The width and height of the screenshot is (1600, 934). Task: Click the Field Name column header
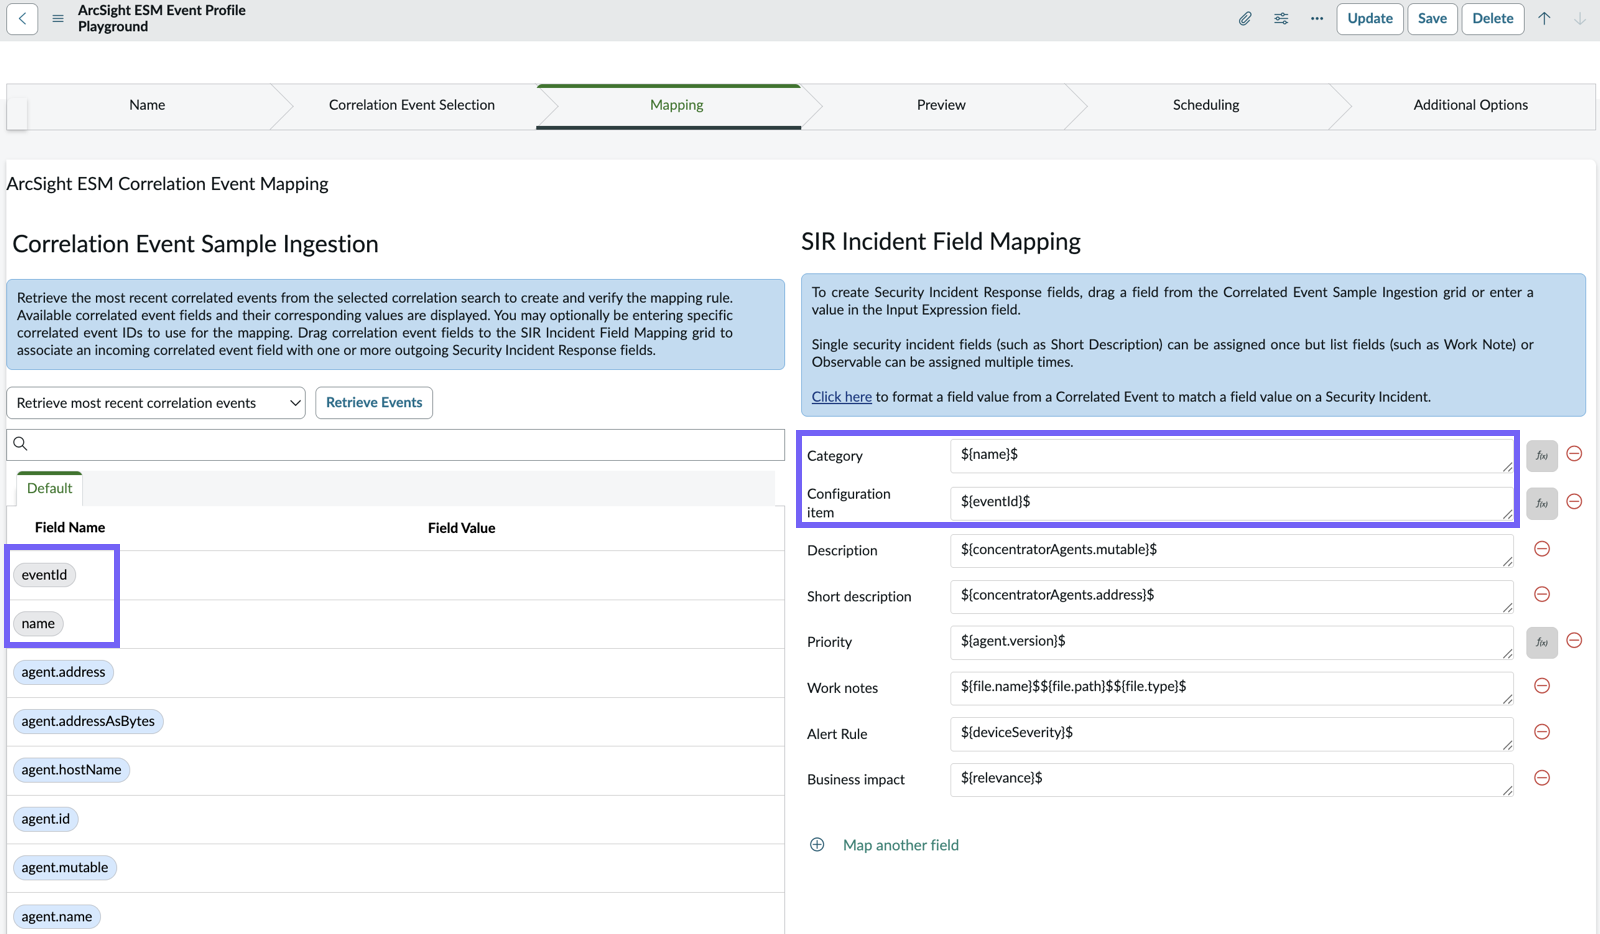pos(70,528)
